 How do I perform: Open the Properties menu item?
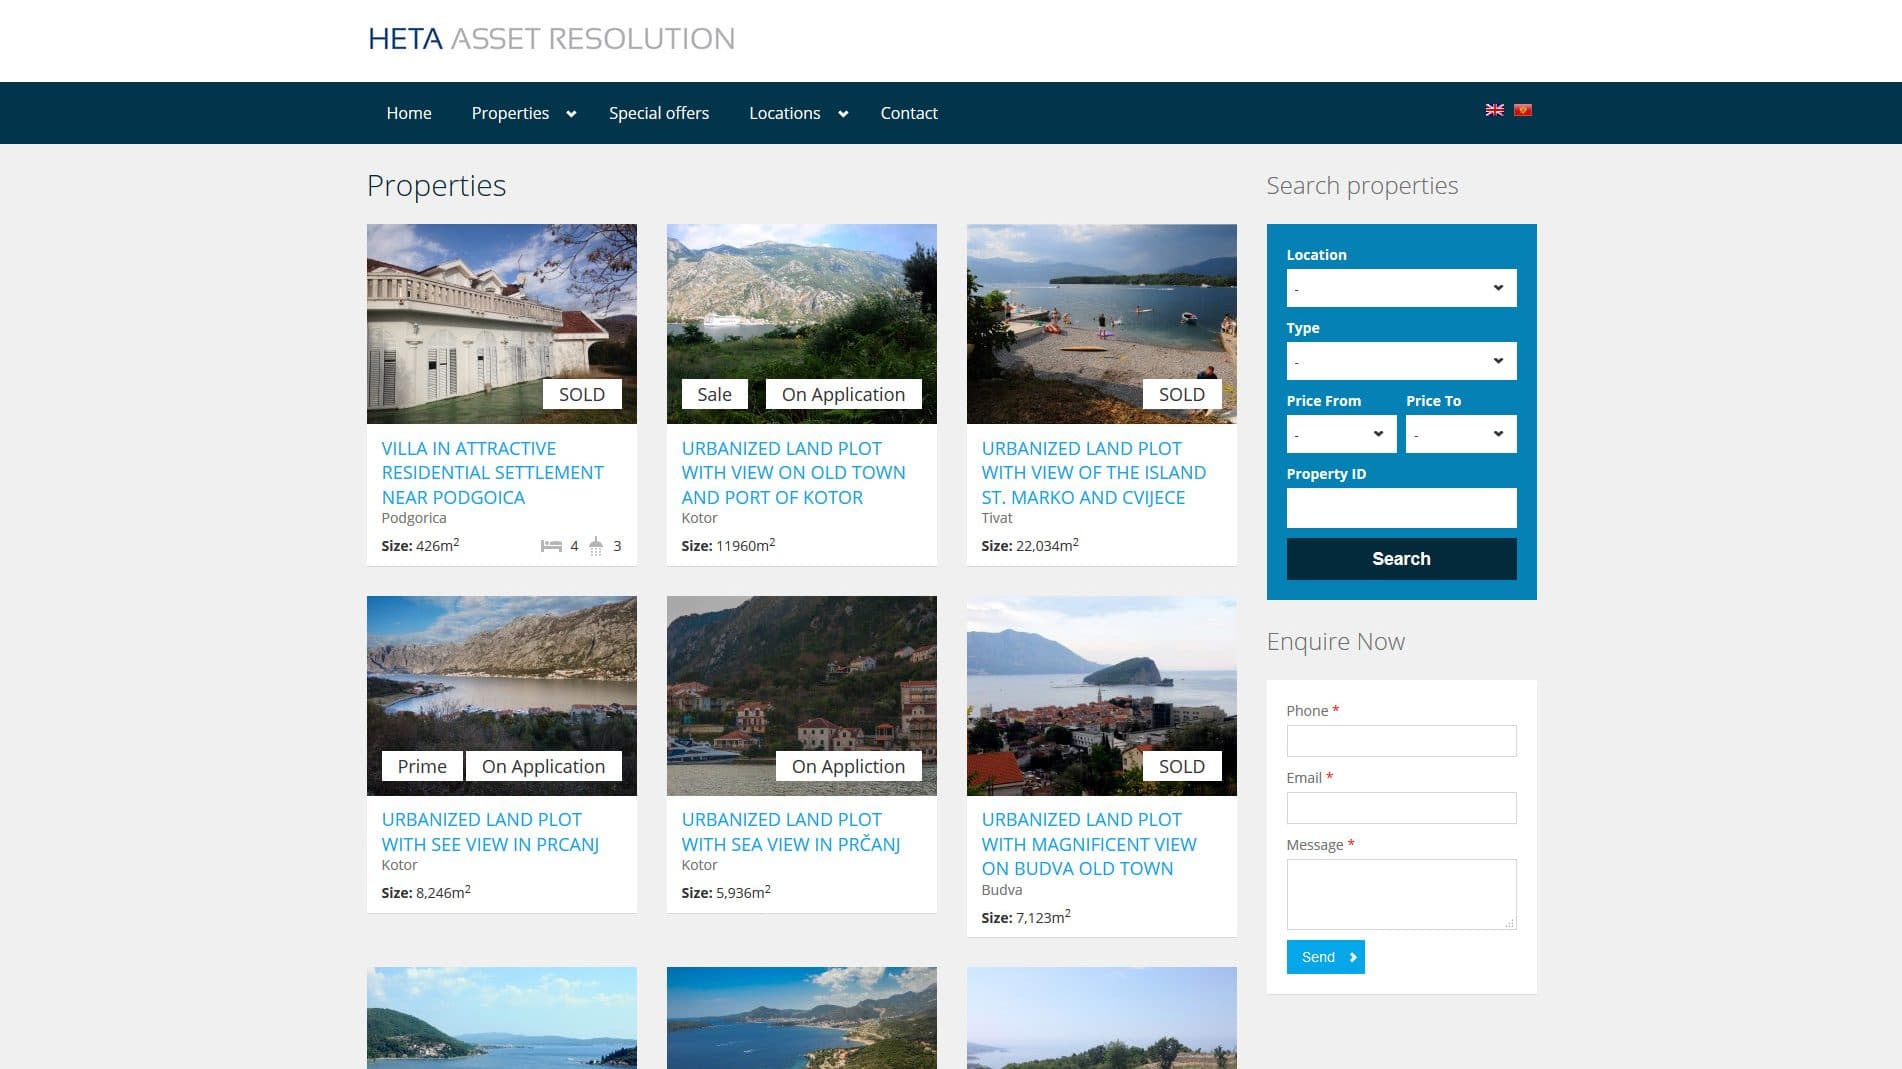point(510,113)
